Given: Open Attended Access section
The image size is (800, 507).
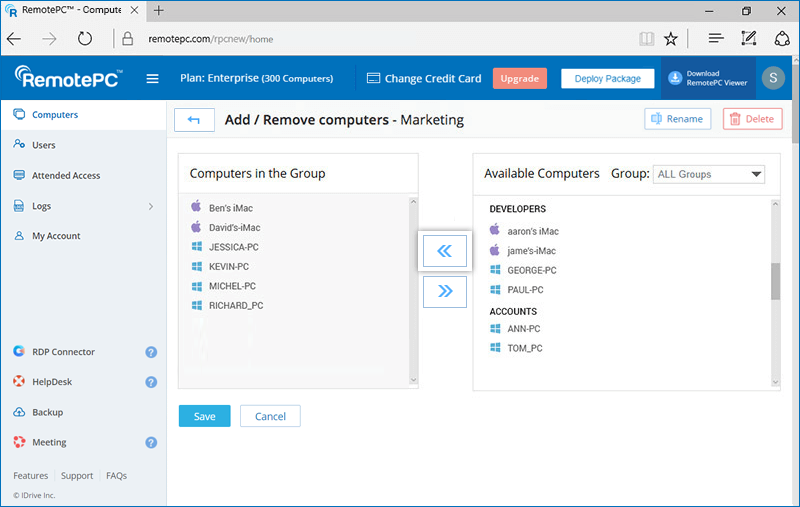Looking at the screenshot, I should 66,175.
